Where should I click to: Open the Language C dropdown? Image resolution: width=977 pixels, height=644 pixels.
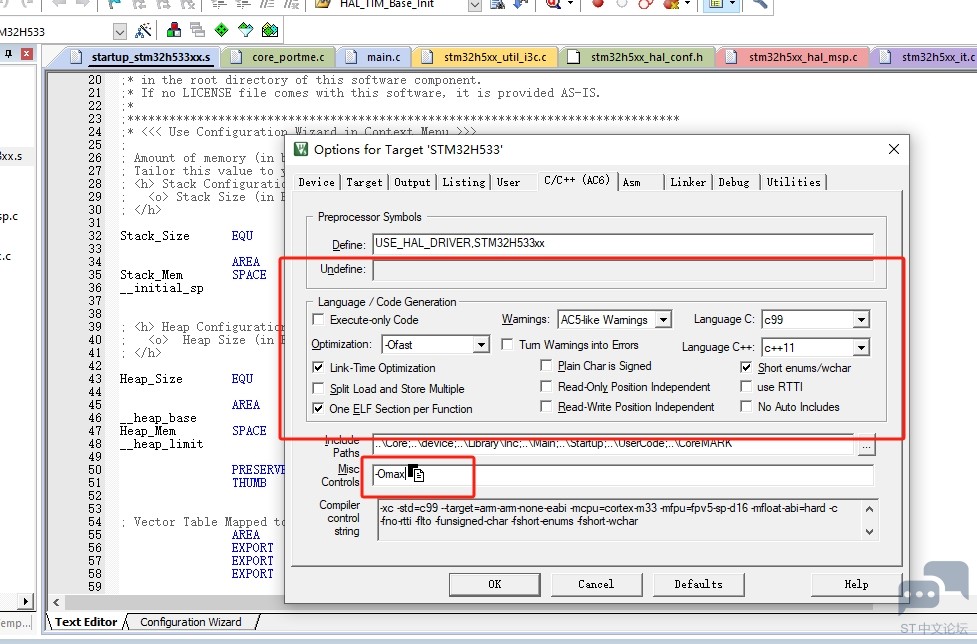(x=861, y=320)
